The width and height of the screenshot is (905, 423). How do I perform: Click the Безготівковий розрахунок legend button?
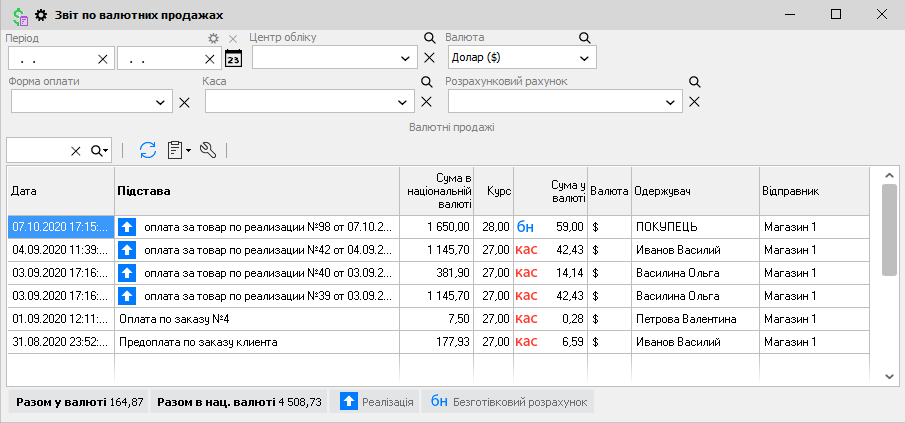pos(508,402)
